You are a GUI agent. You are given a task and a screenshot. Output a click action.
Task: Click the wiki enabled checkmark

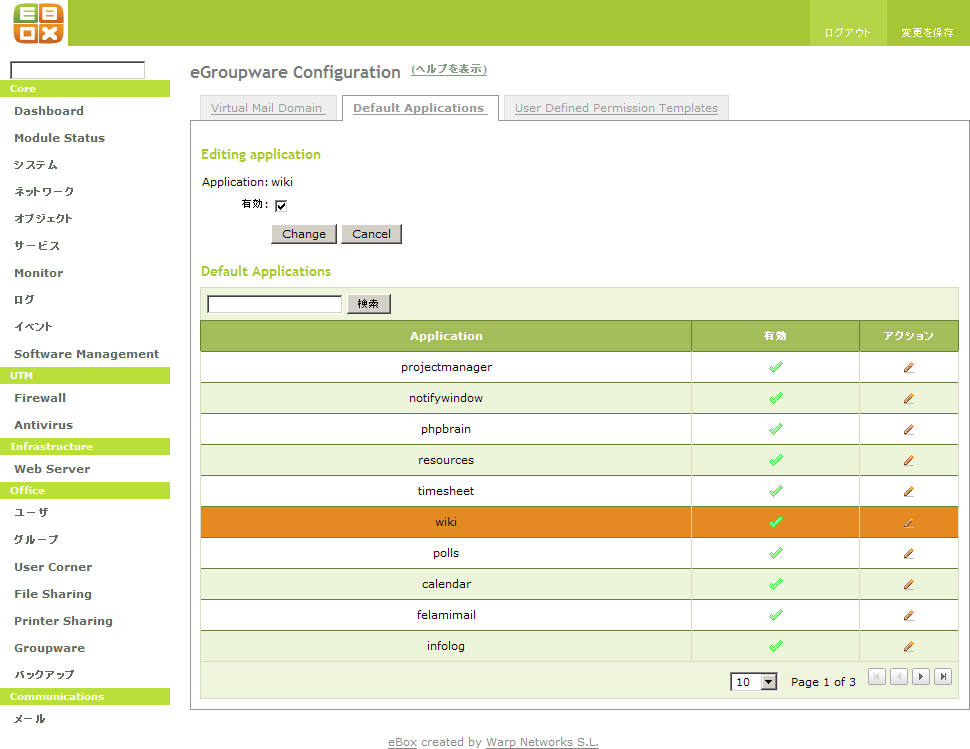pos(776,522)
